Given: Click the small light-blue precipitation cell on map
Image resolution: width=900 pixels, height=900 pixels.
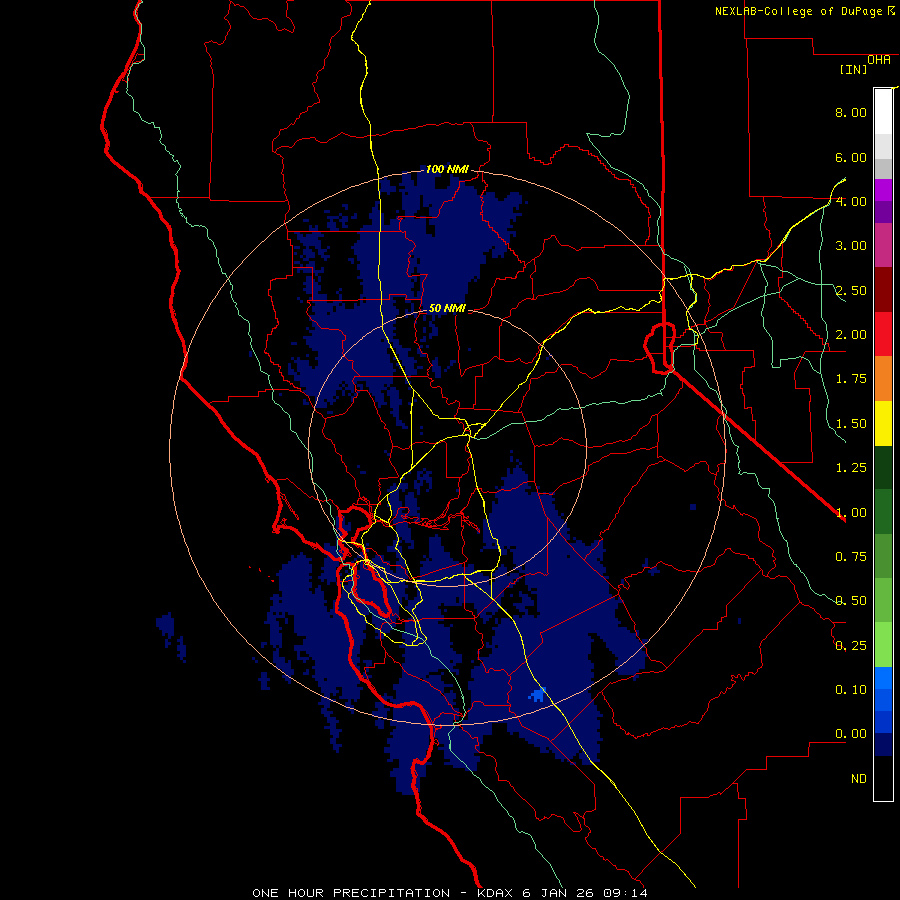Looking at the screenshot, I should [537, 695].
